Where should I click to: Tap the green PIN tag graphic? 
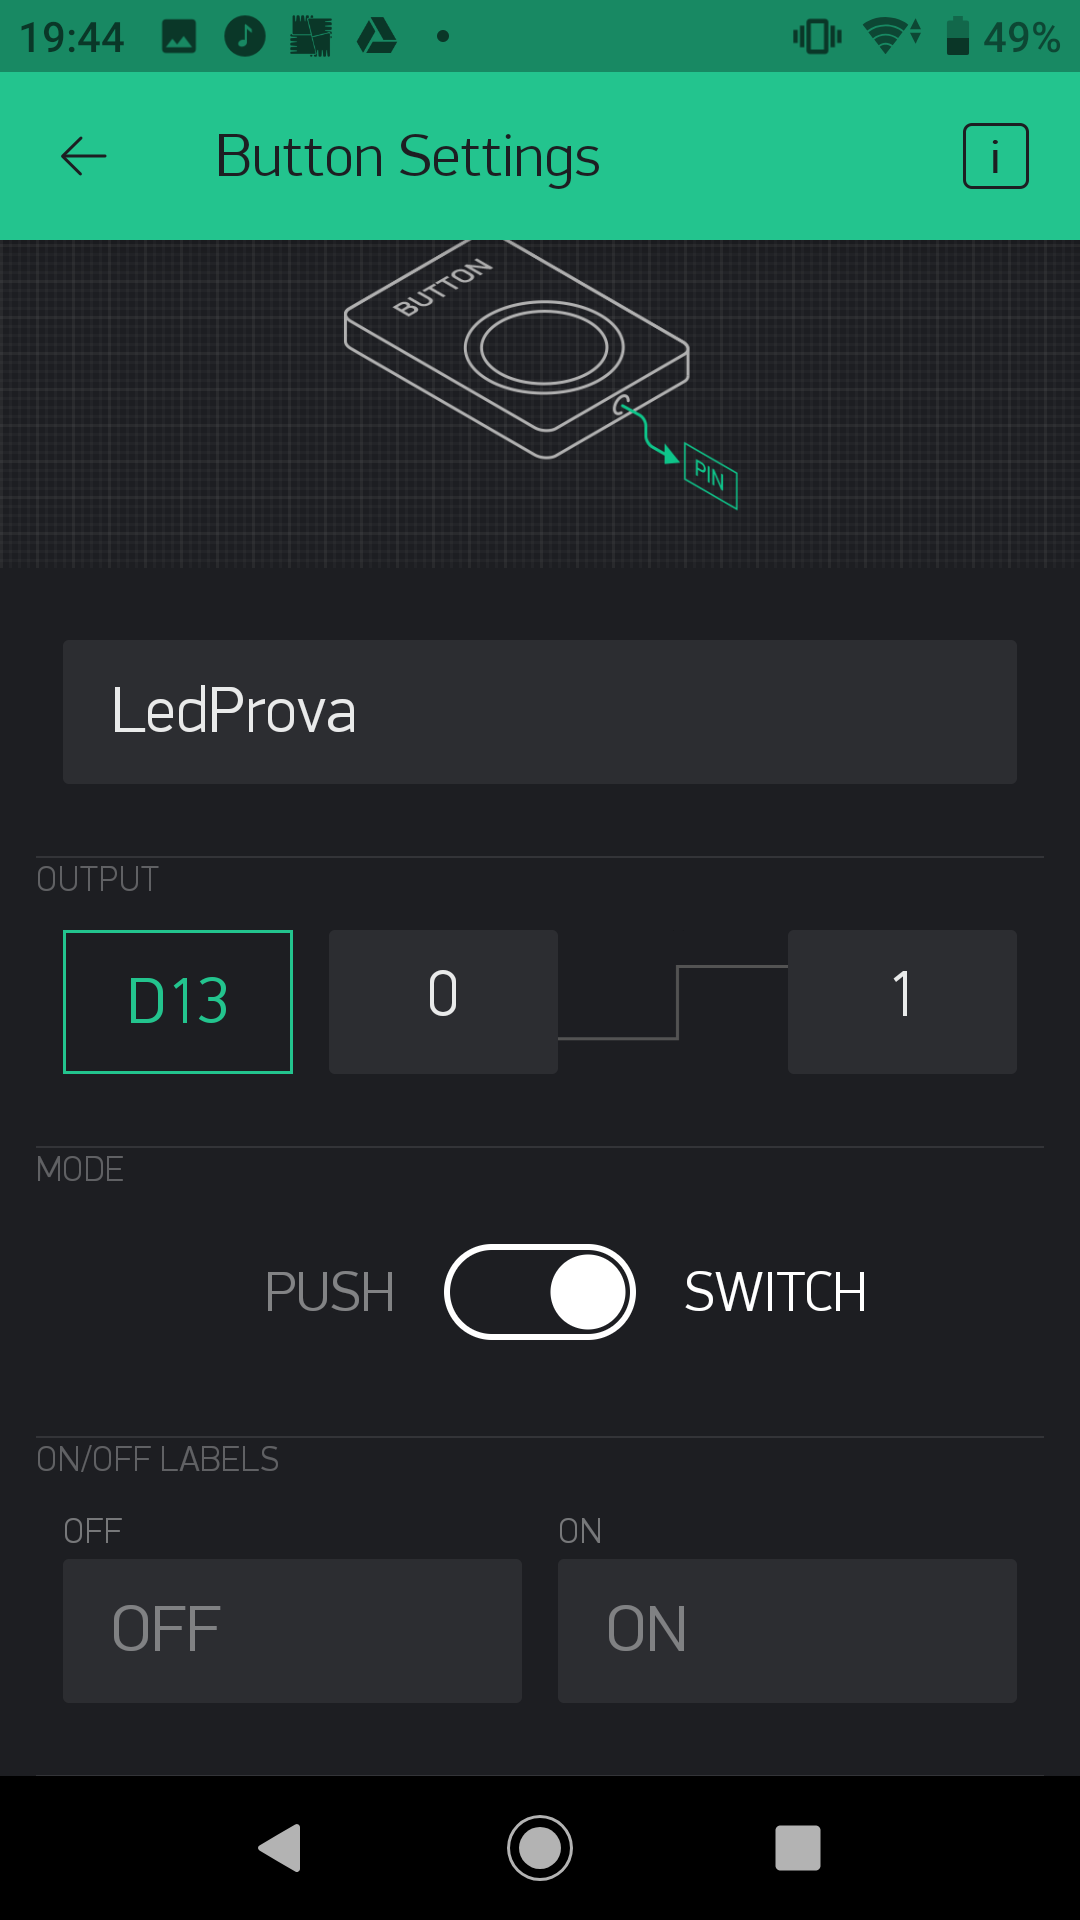point(711,476)
